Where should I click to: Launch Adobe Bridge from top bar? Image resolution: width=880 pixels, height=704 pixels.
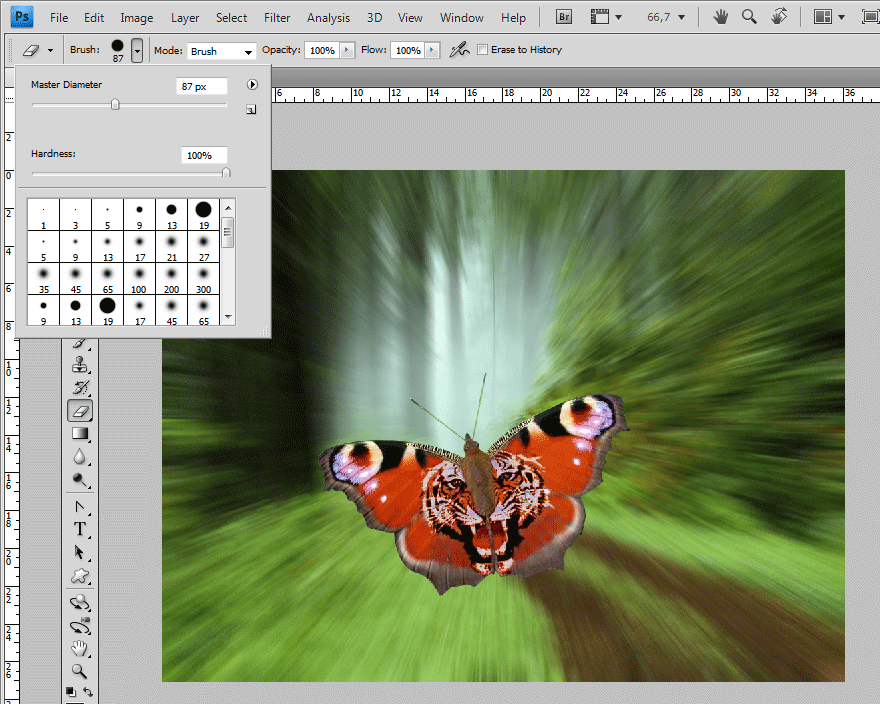coord(564,17)
